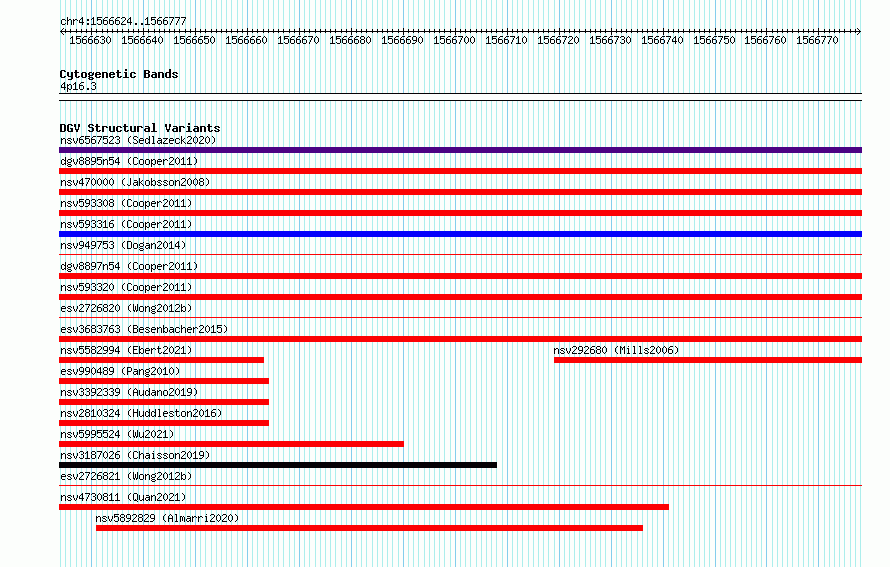Open nsv470000 (Jakobsson2008) label
This screenshot has width=890, height=567.
point(135,182)
